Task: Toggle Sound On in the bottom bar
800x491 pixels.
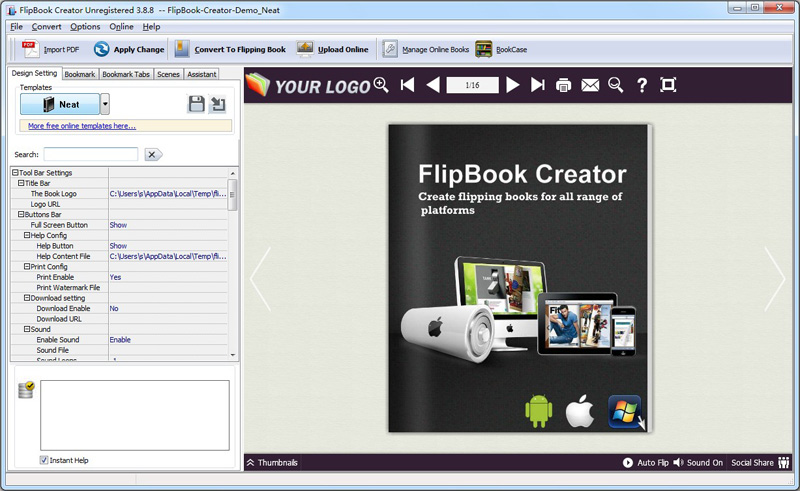Action: 698,462
